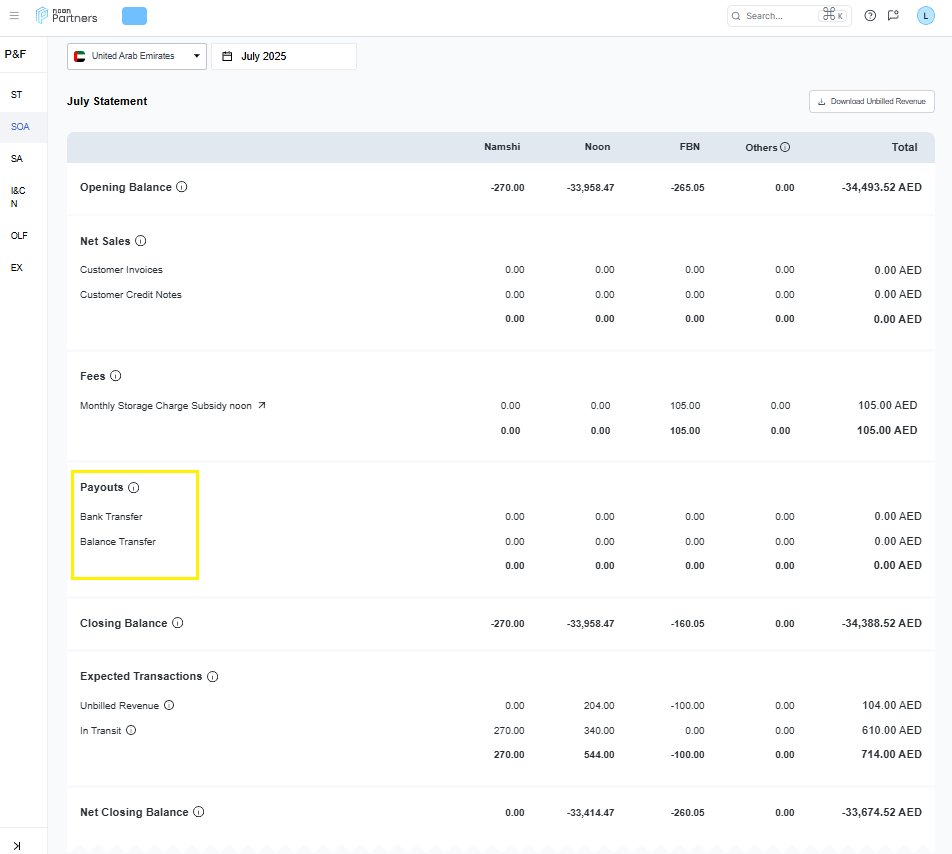The width and height of the screenshot is (952, 854).
Task: Show info for Fees
Action: pos(115,376)
